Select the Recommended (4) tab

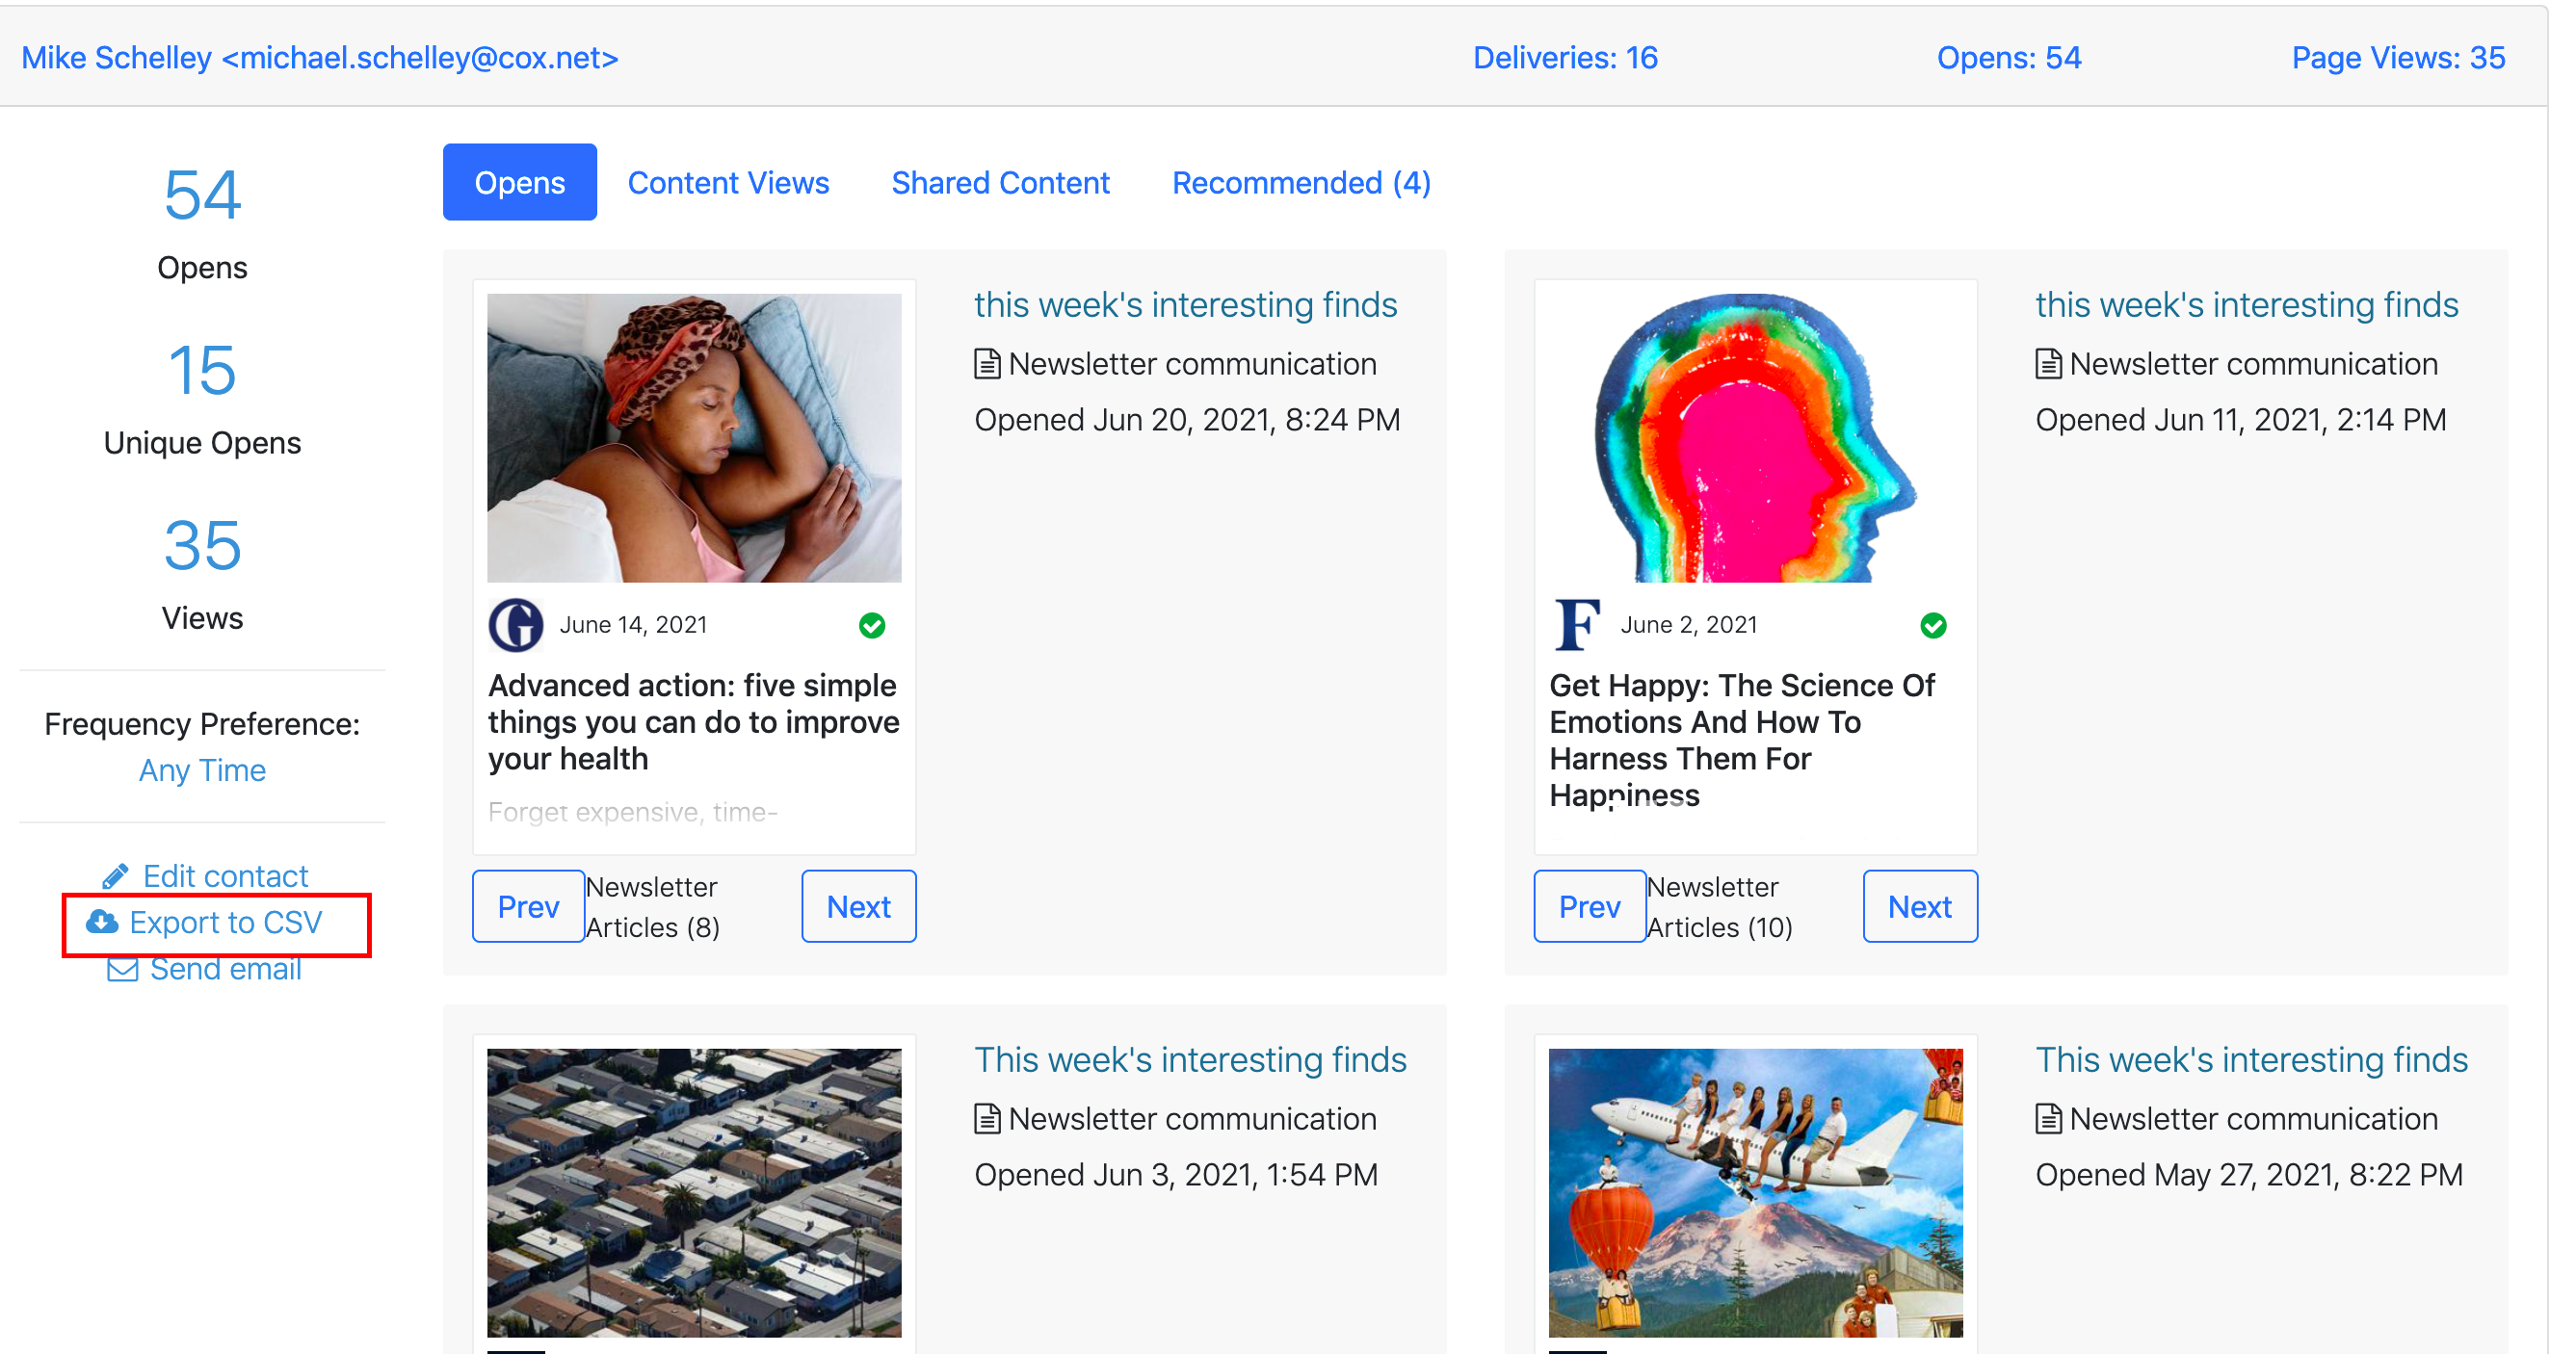click(1301, 183)
